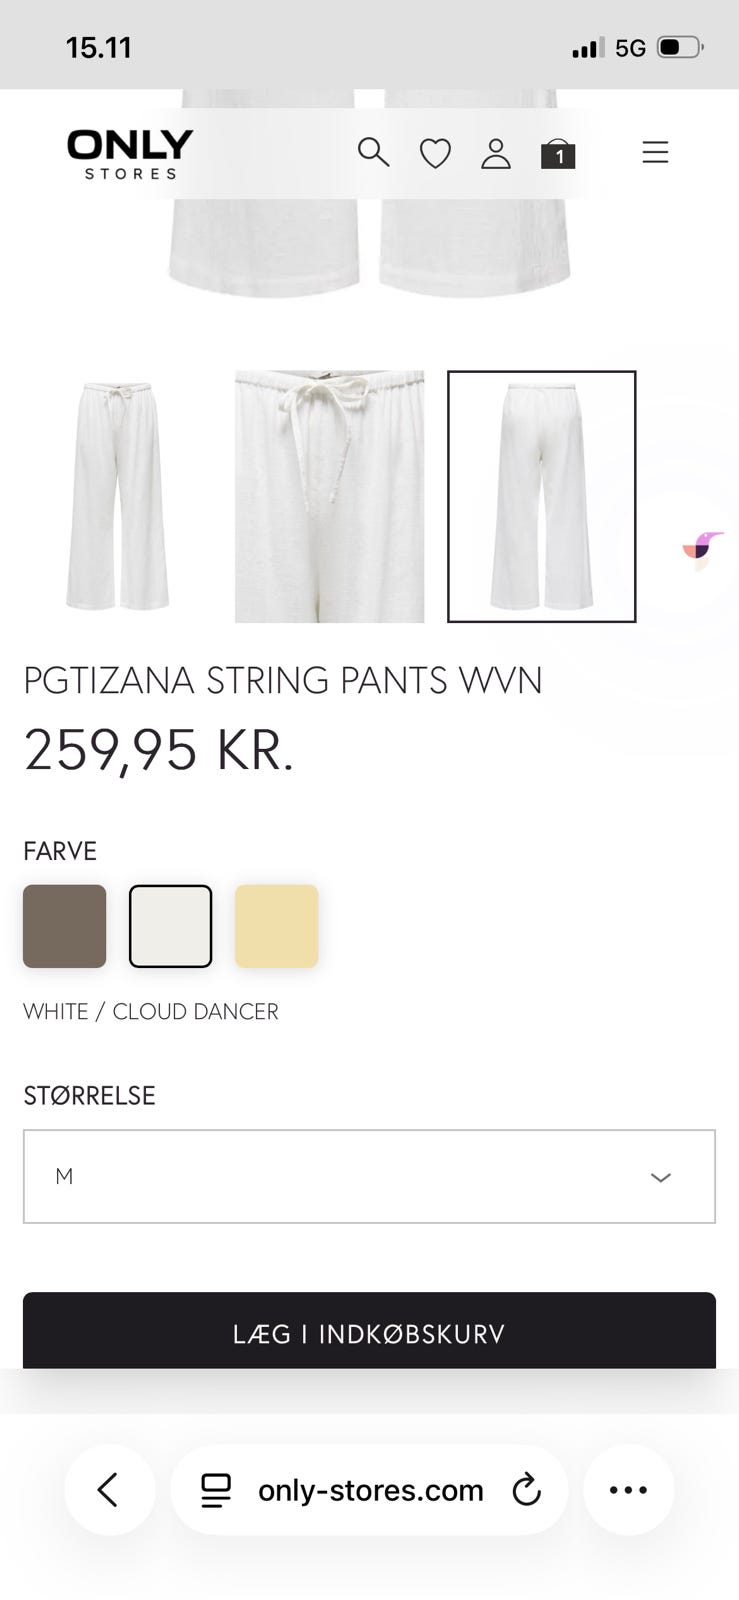
Task: View the drawstring waistband close-up thumbnail
Action: pos(329,496)
